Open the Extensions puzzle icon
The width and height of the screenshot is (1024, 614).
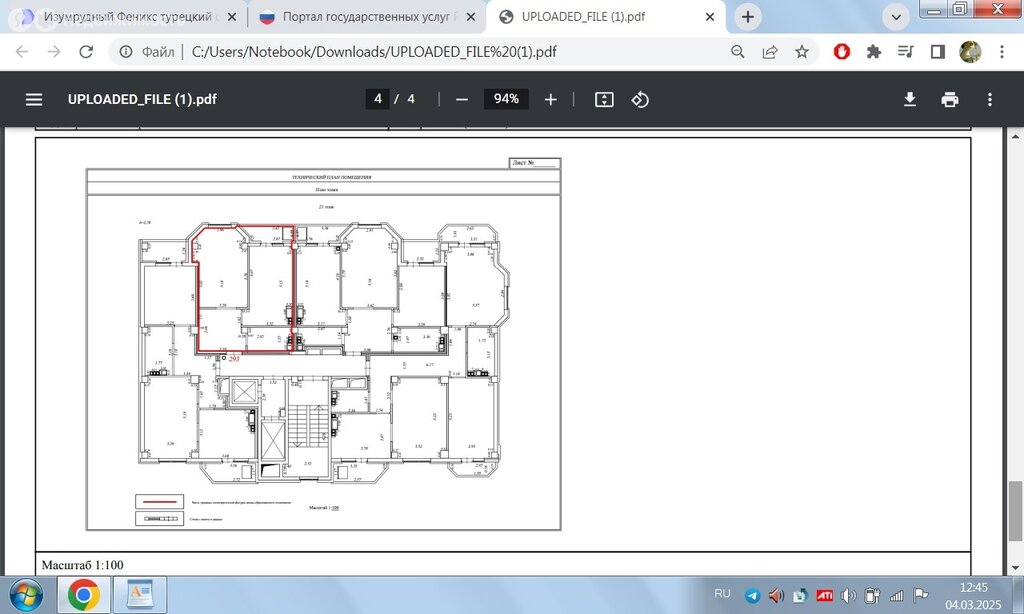point(873,52)
